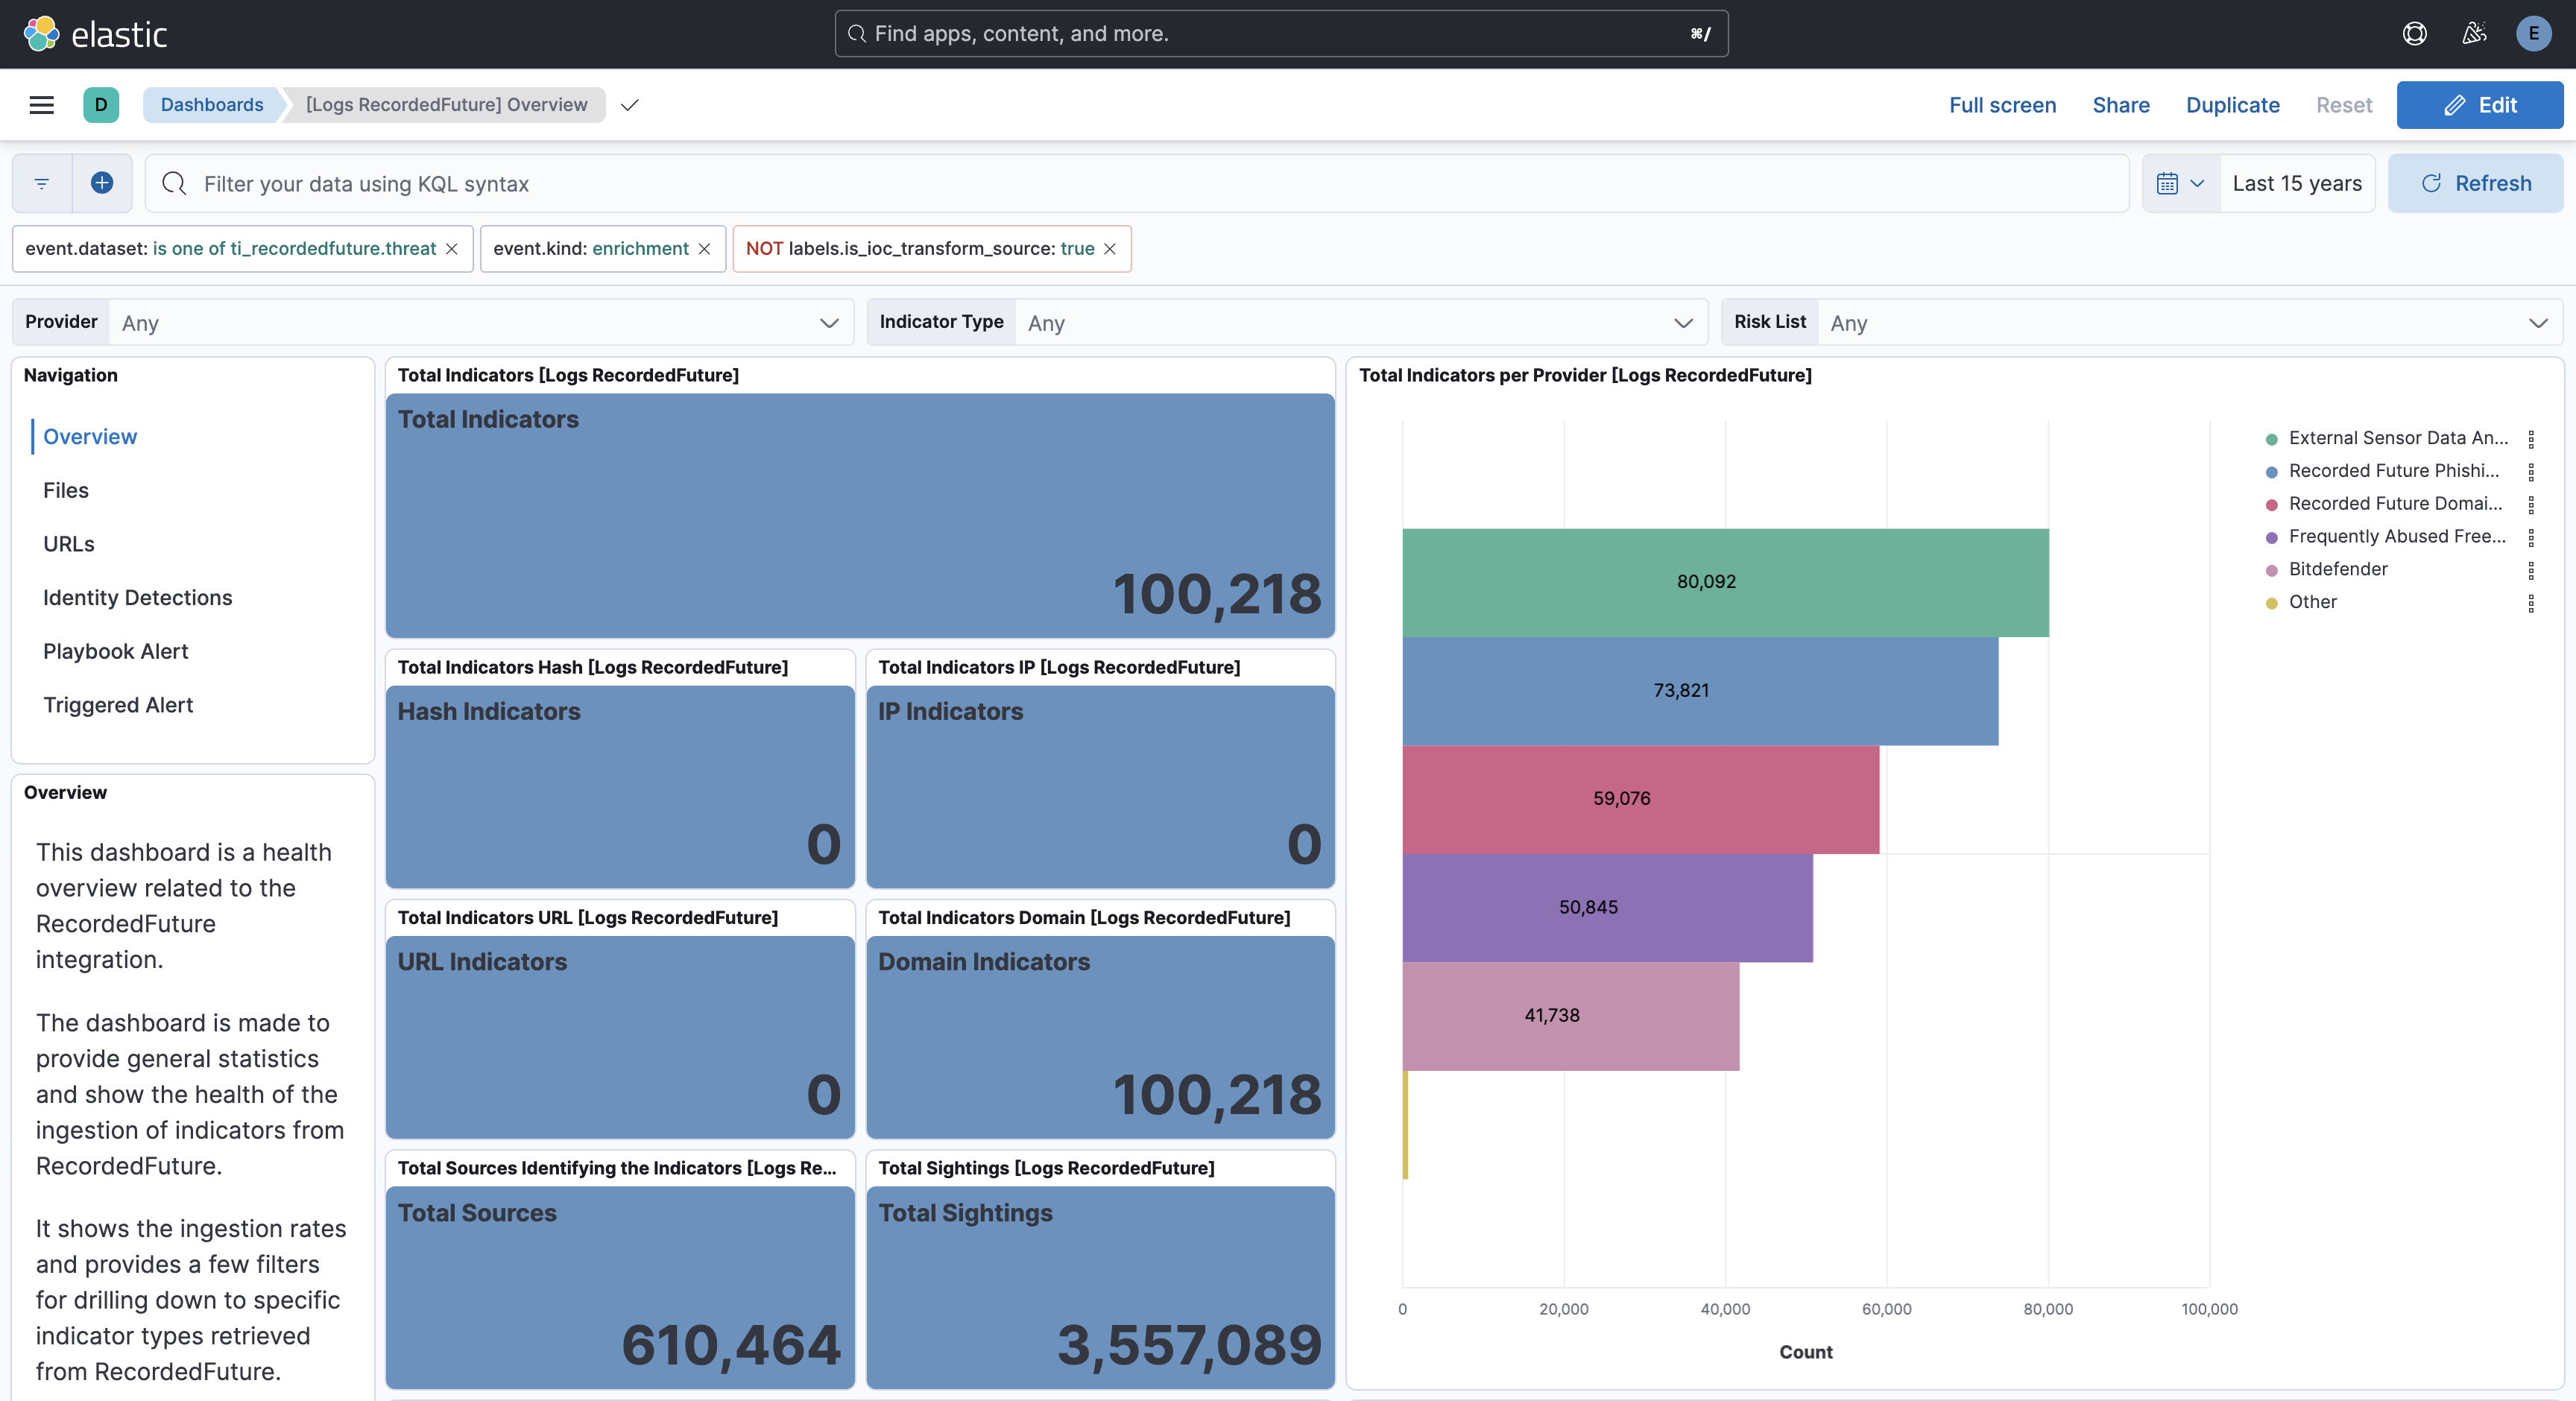
Task: Focus the Find apps global search field
Action: tap(1281, 34)
